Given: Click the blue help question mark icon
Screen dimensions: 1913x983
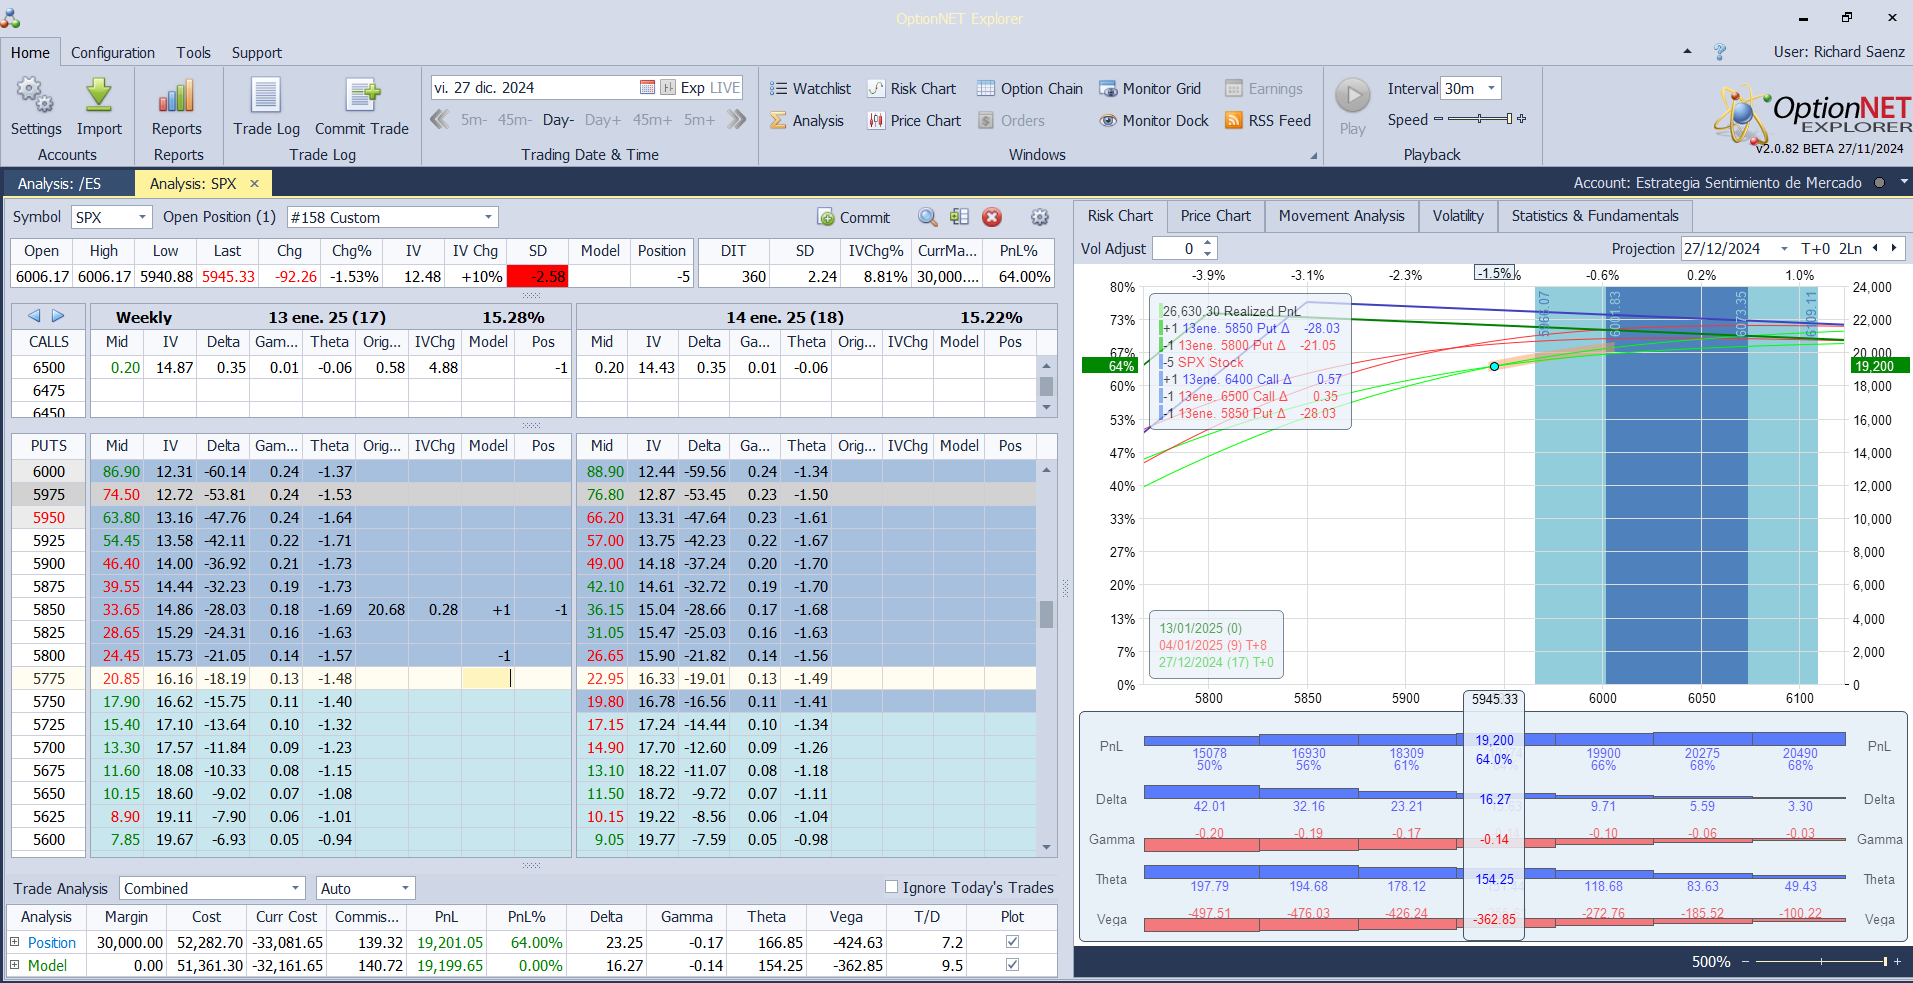Looking at the screenshot, I should coord(1720,52).
